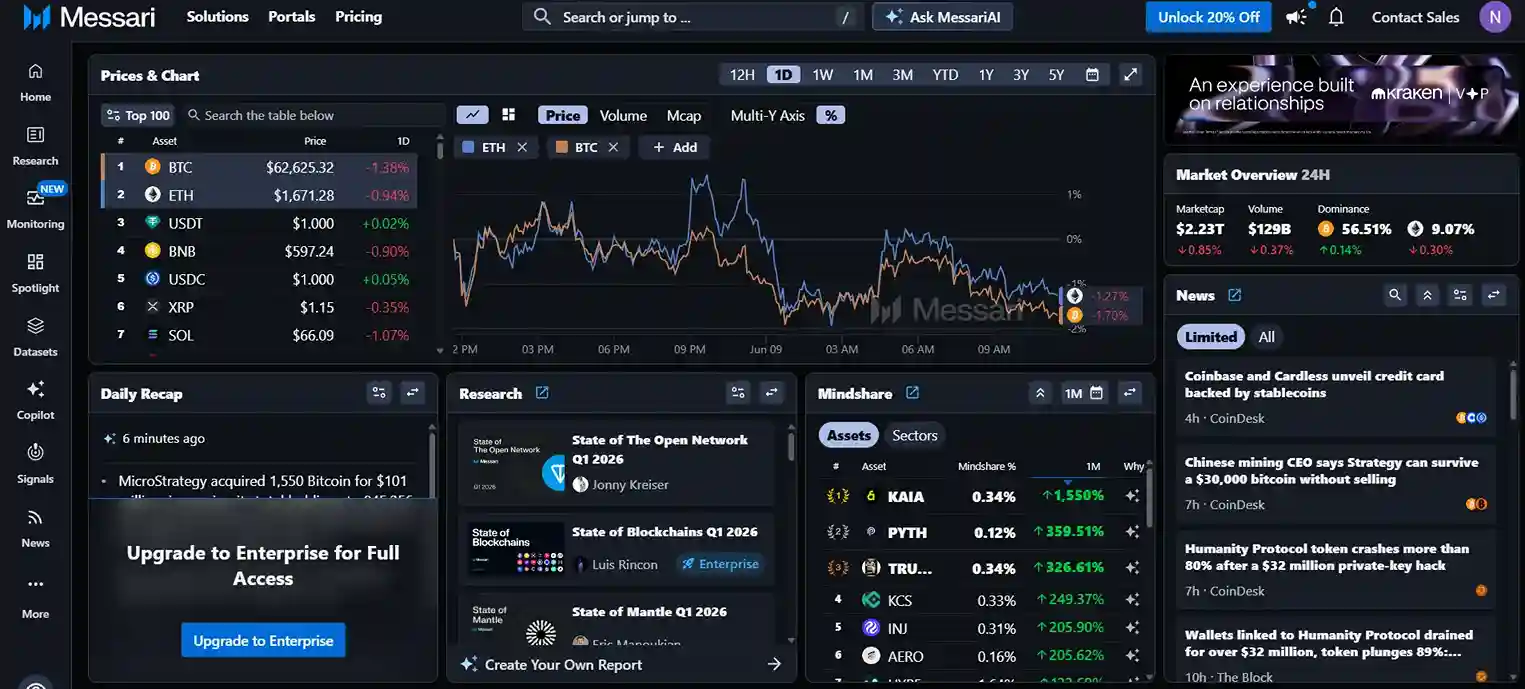This screenshot has height=689, width=1525.
Task: Select 1W chart timeframe
Action: coord(823,75)
